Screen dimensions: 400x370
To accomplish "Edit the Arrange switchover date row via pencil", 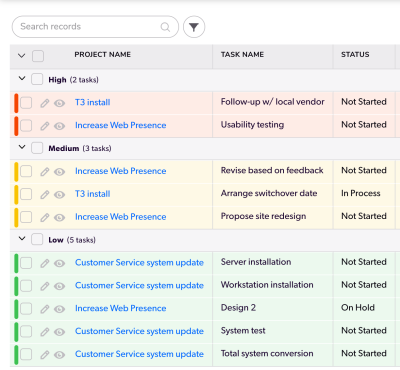I will [45, 195].
